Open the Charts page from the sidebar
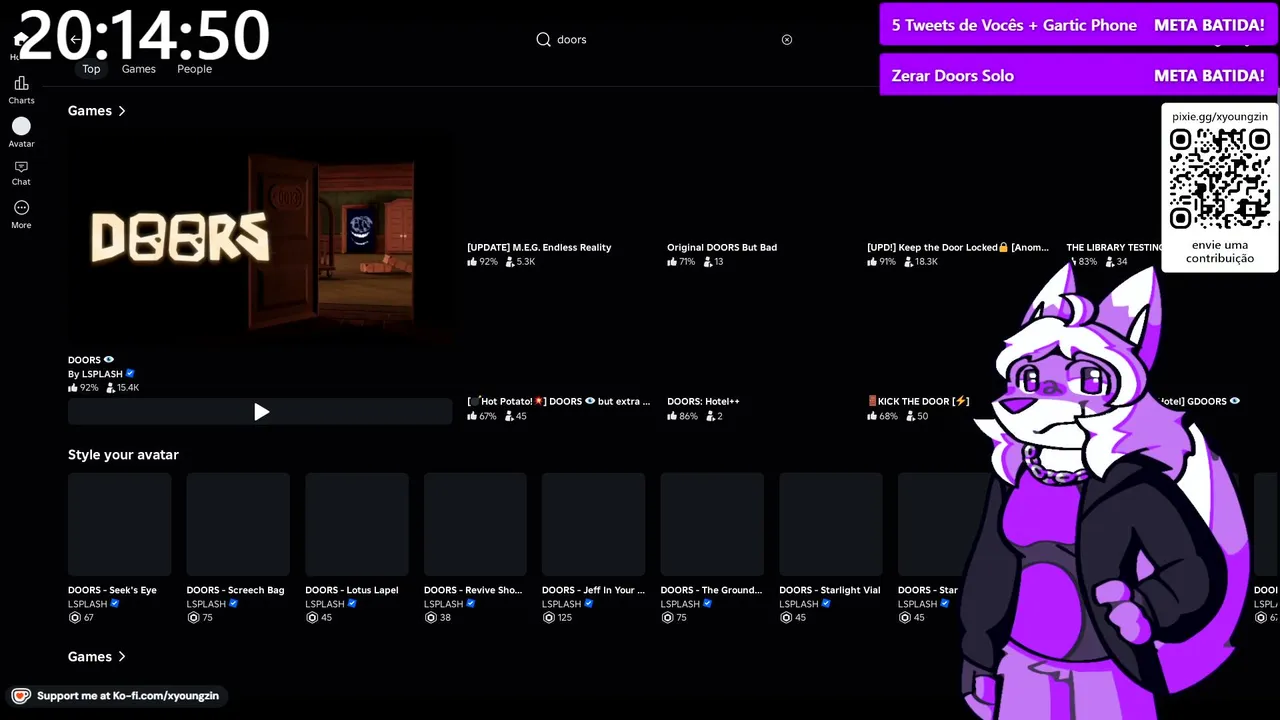The image size is (1280, 720). pos(21,90)
